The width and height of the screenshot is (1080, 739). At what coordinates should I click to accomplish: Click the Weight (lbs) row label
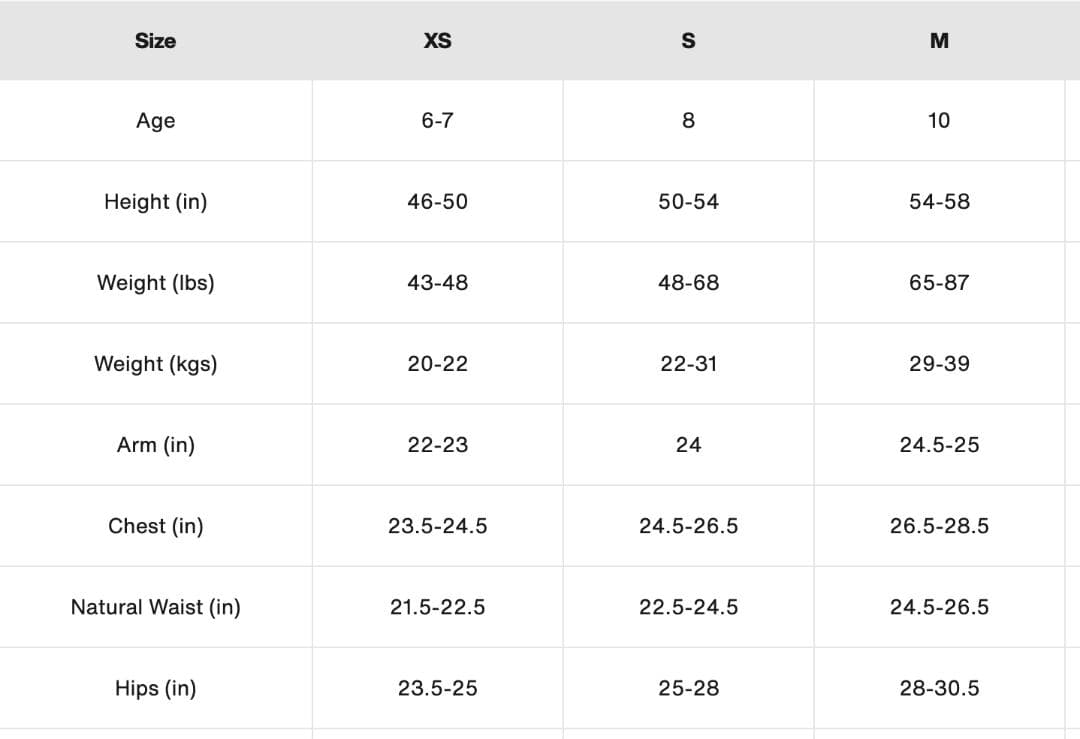155,283
